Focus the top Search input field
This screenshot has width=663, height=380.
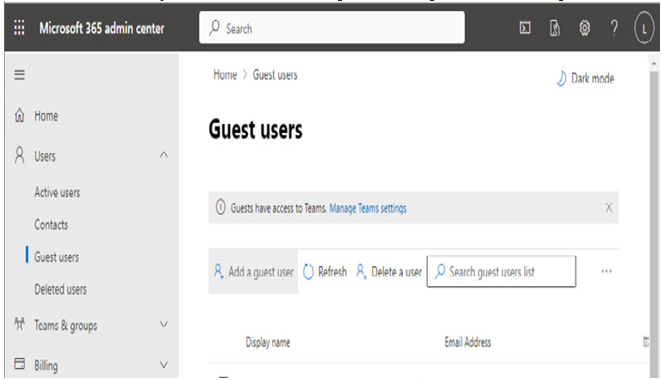pyautogui.click(x=332, y=28)
